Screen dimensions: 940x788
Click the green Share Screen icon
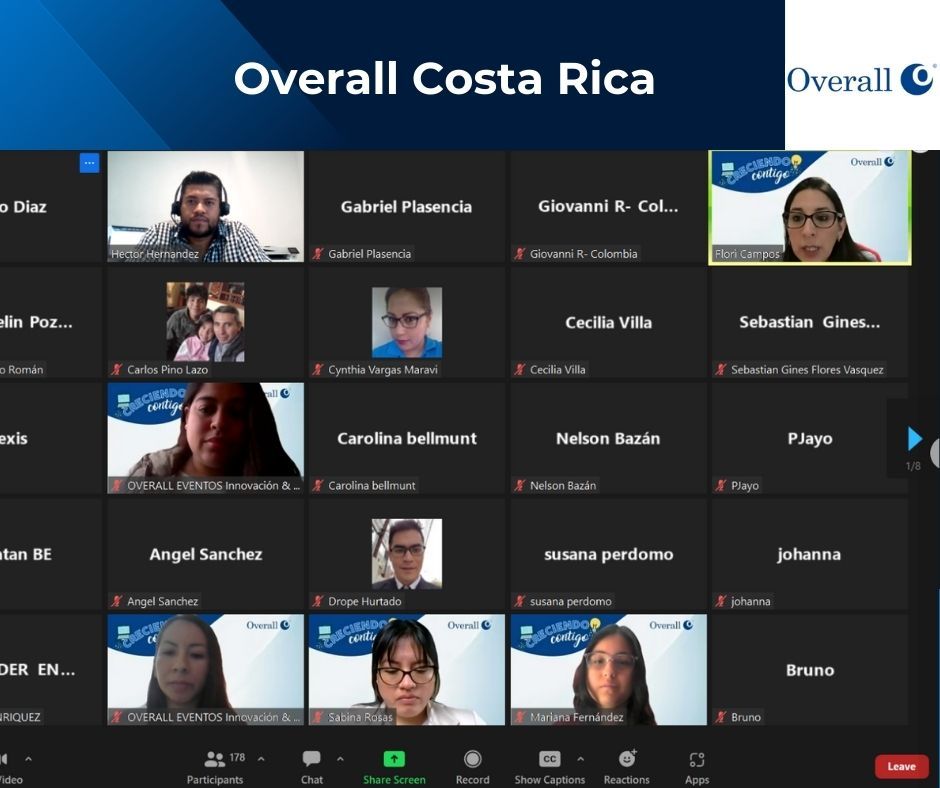pyautogui.click(x=394, y=759)
